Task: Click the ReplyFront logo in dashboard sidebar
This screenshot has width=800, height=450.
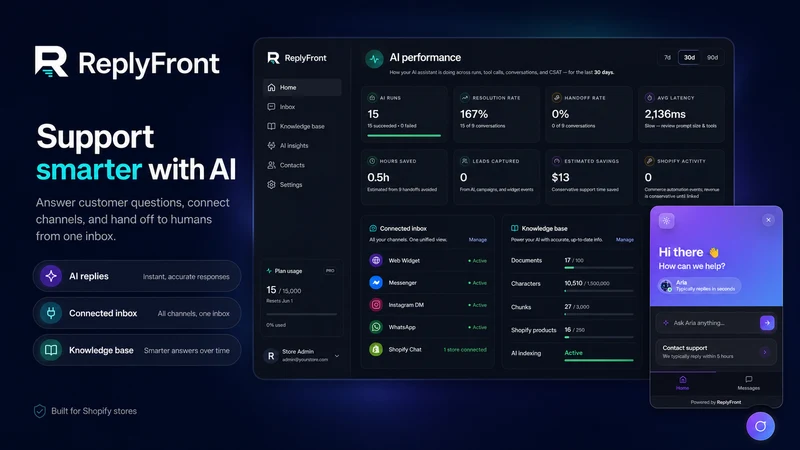Action: [x=296, y=58]
